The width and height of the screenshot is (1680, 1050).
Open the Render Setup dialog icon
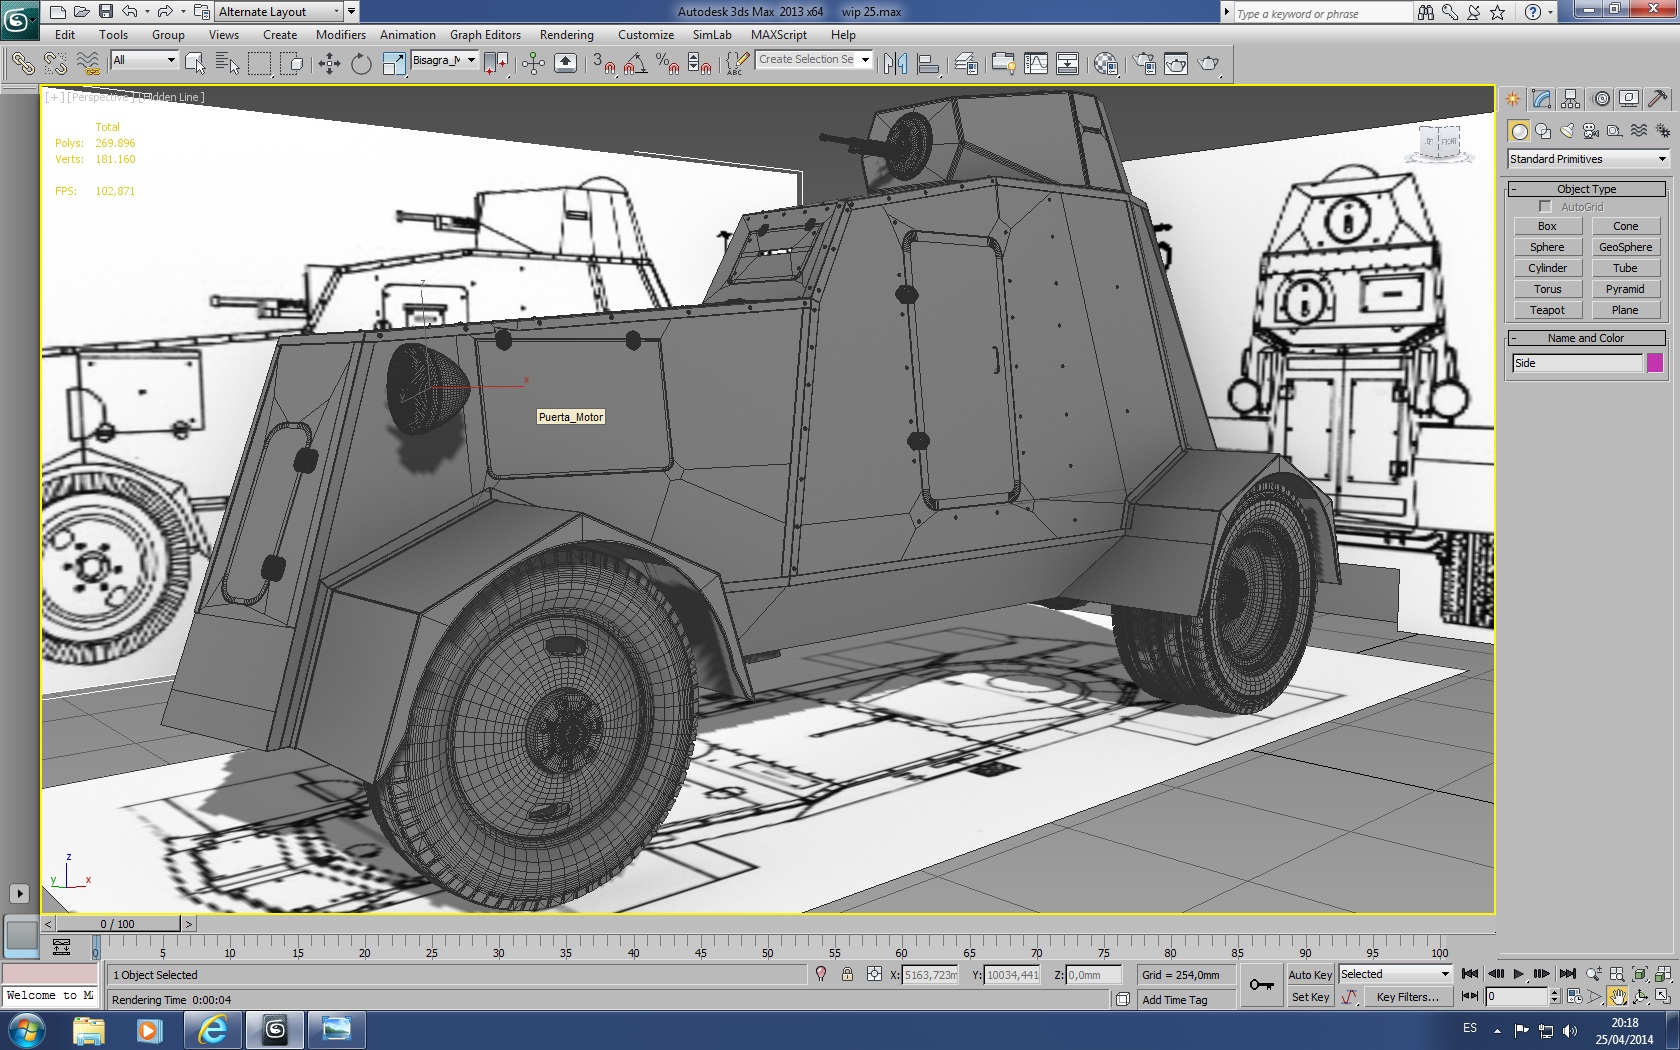[1144, 64]
